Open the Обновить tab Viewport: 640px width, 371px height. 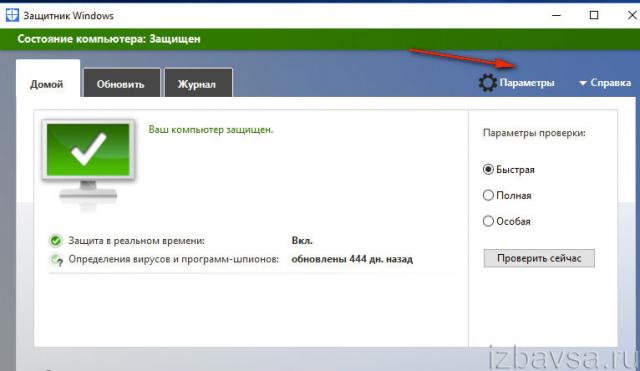pyautogui.click(x=121, y=84)
